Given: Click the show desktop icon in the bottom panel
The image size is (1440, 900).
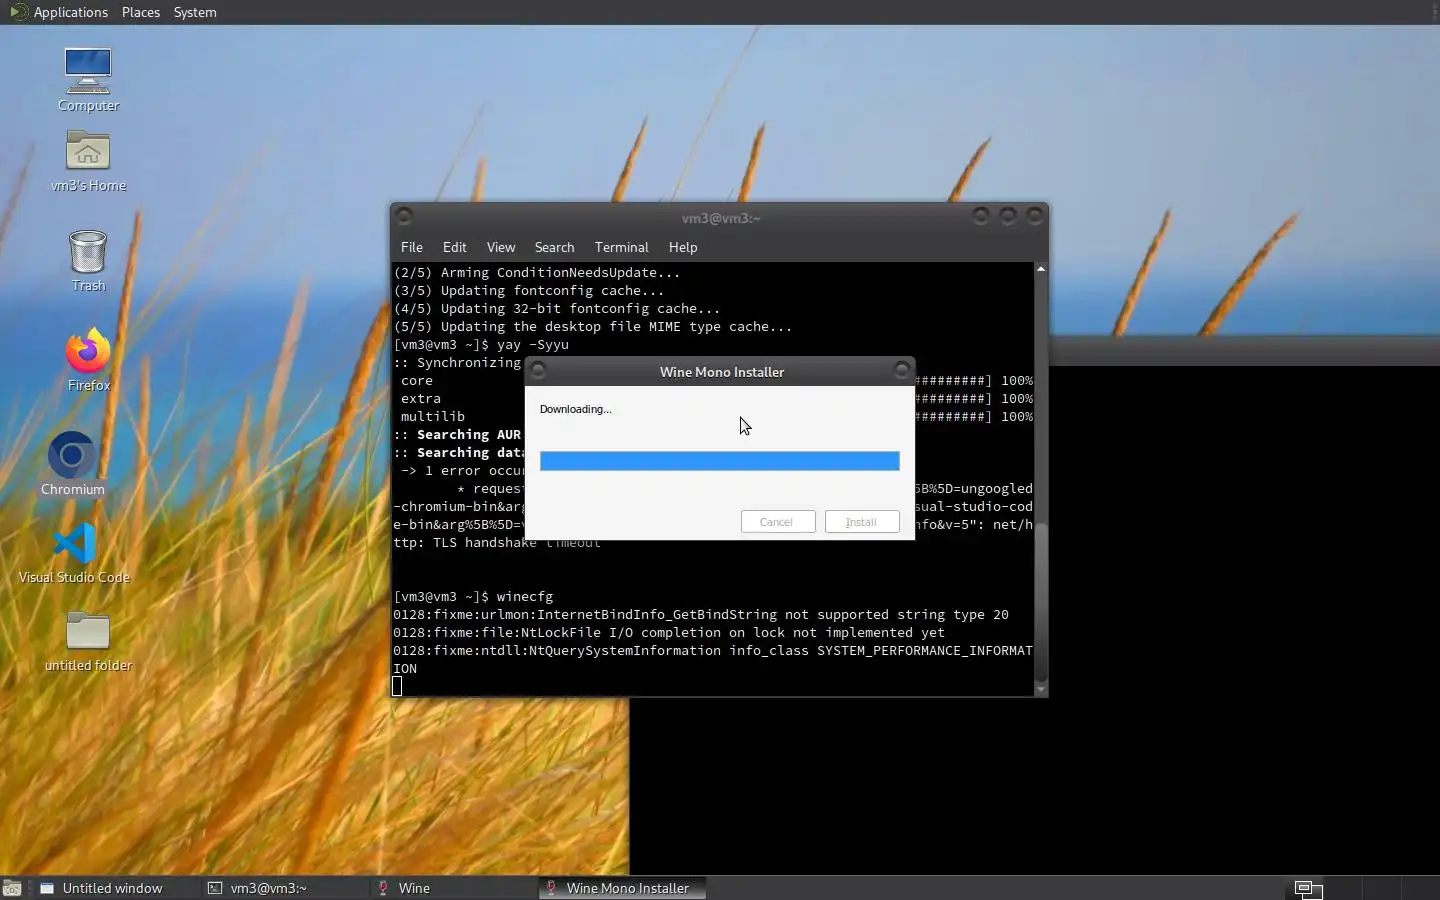Looking at the screenshot, I should (x=12, y=888).
